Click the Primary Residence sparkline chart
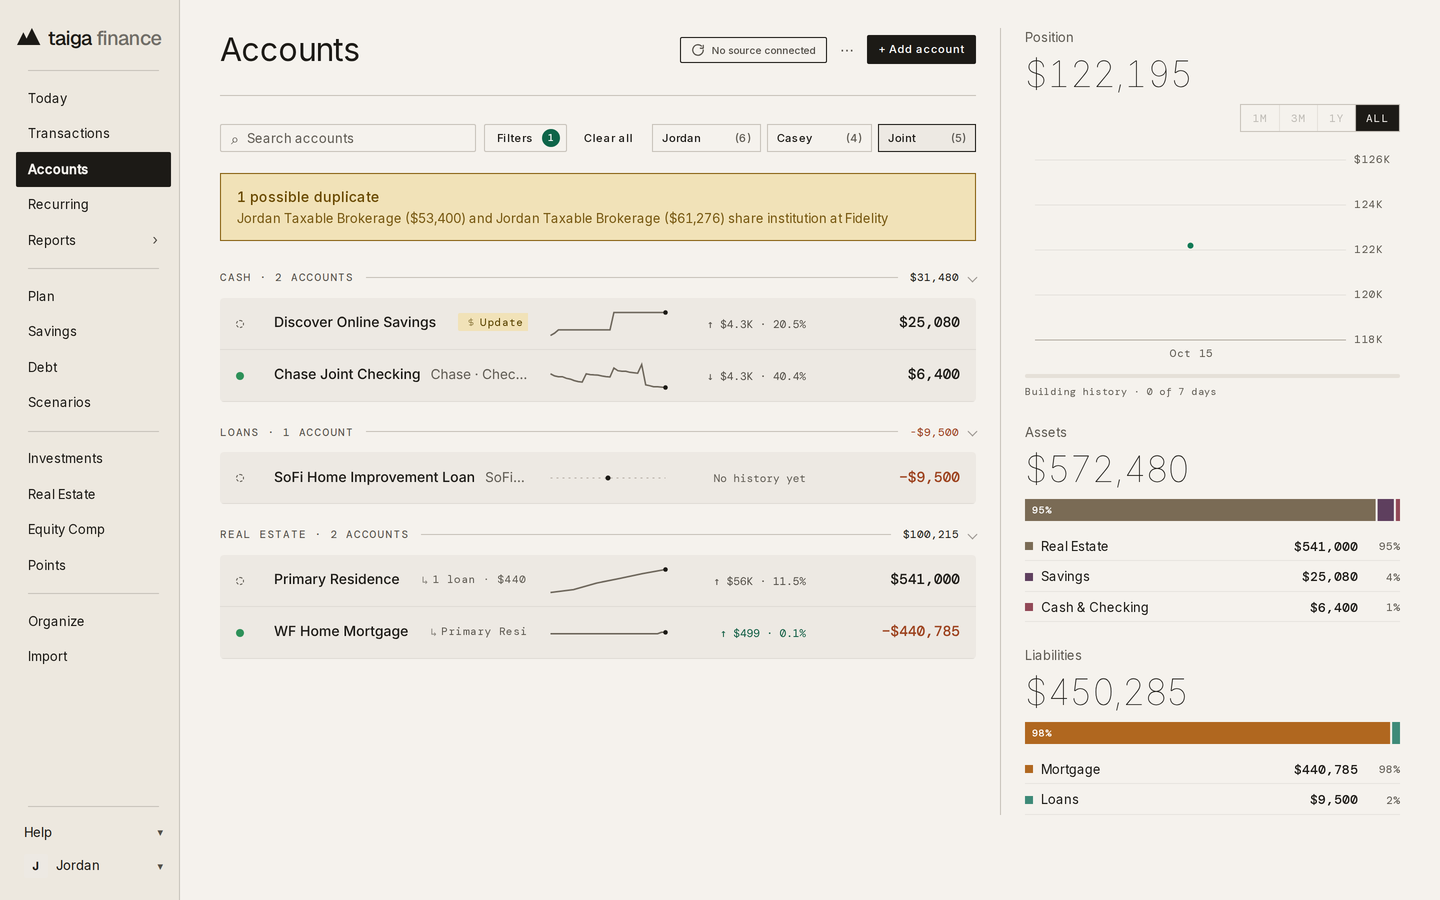The image size is (1440, 900). point(609,580)
